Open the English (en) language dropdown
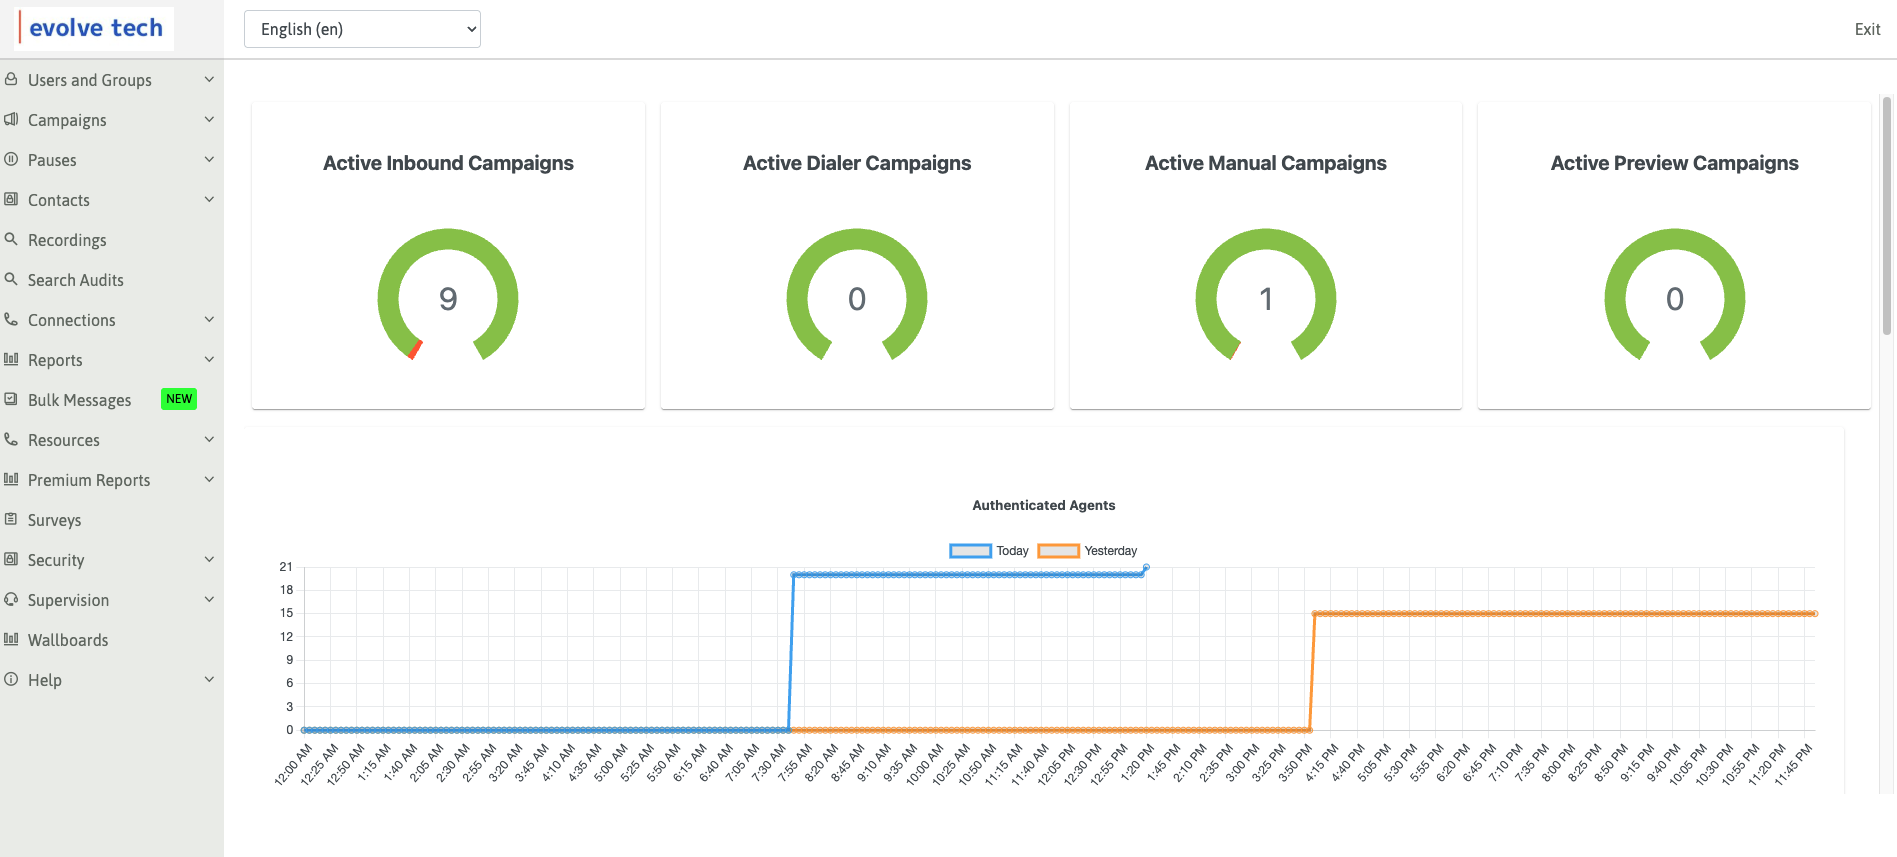Viewport: 1897px width, 857px height. [x=362, y=29]
